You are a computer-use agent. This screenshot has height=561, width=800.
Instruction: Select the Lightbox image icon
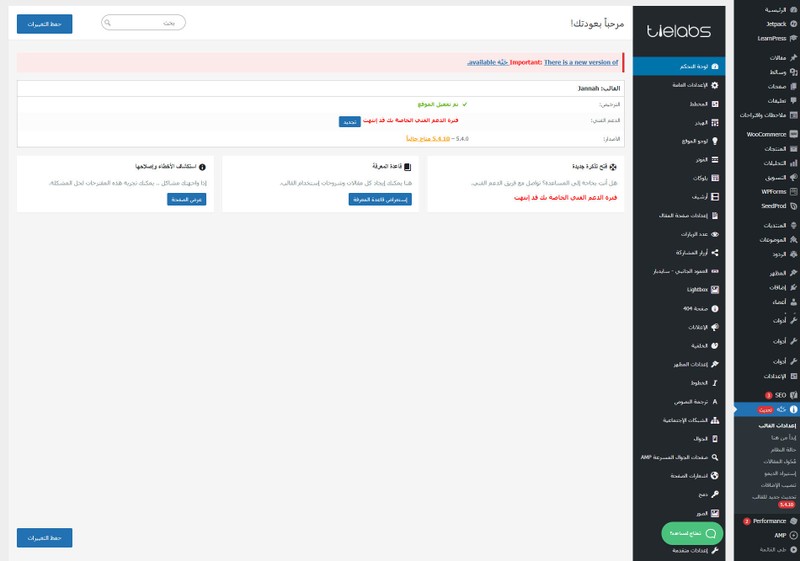[715, 290]
